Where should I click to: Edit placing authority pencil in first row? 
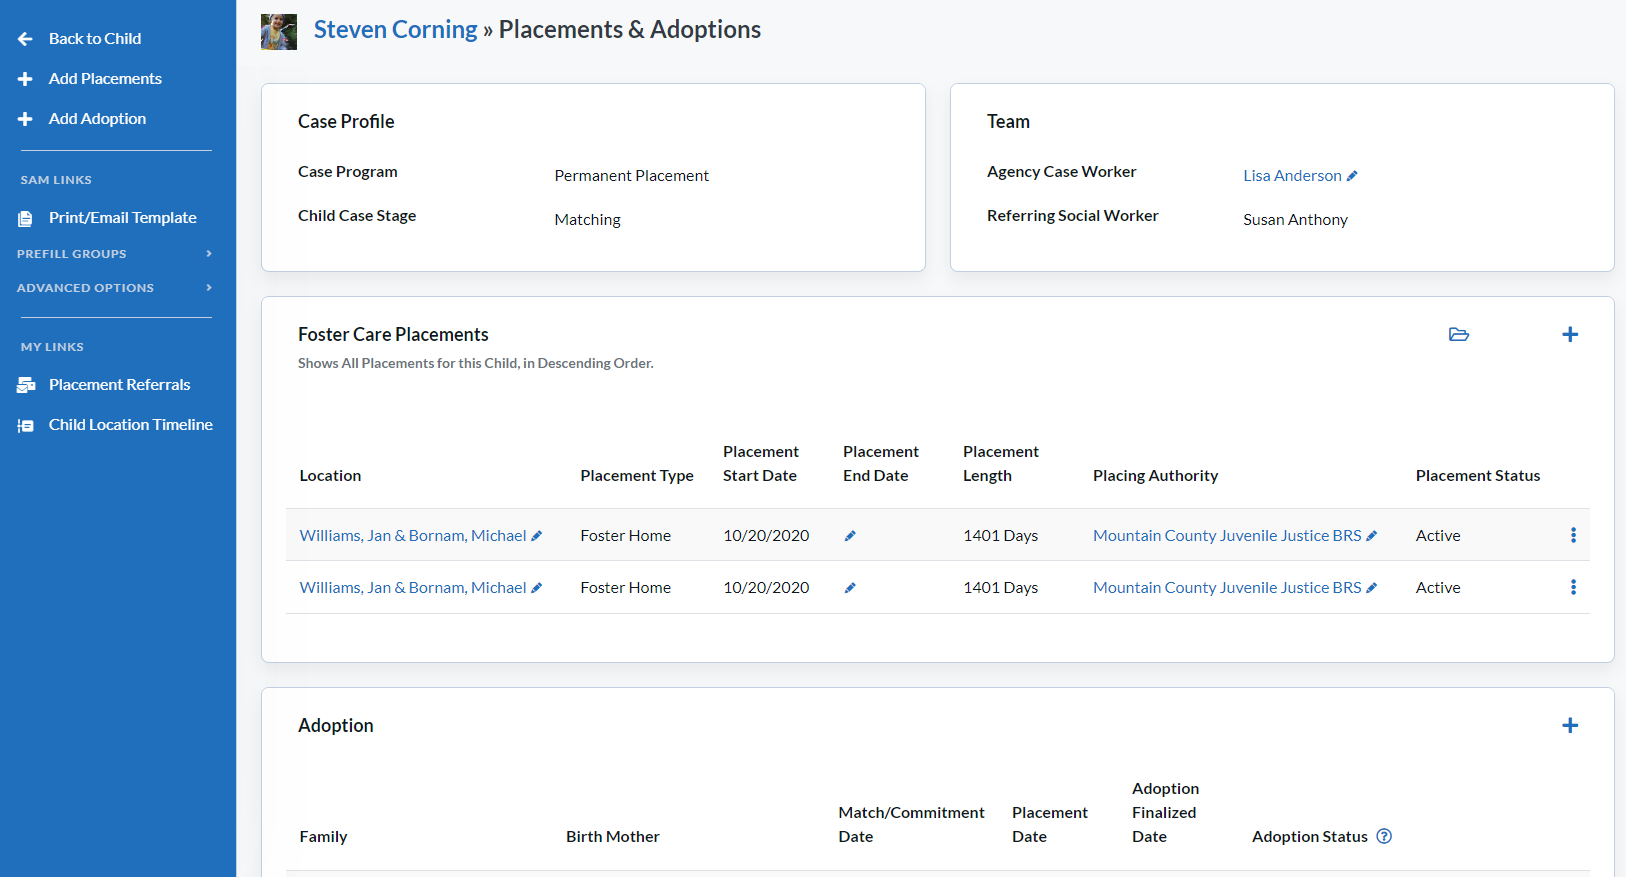coord(1372,536)
